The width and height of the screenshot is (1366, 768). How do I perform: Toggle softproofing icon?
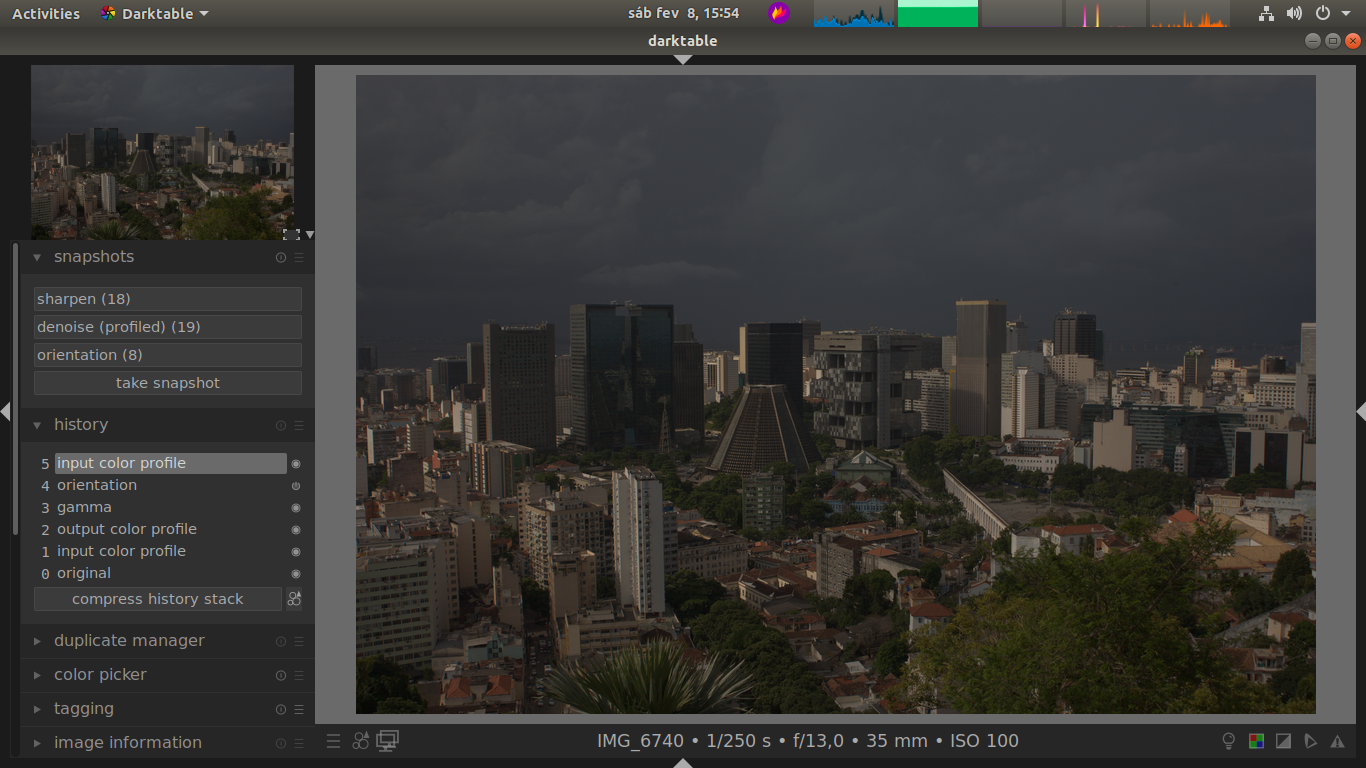coord(1310,741)
